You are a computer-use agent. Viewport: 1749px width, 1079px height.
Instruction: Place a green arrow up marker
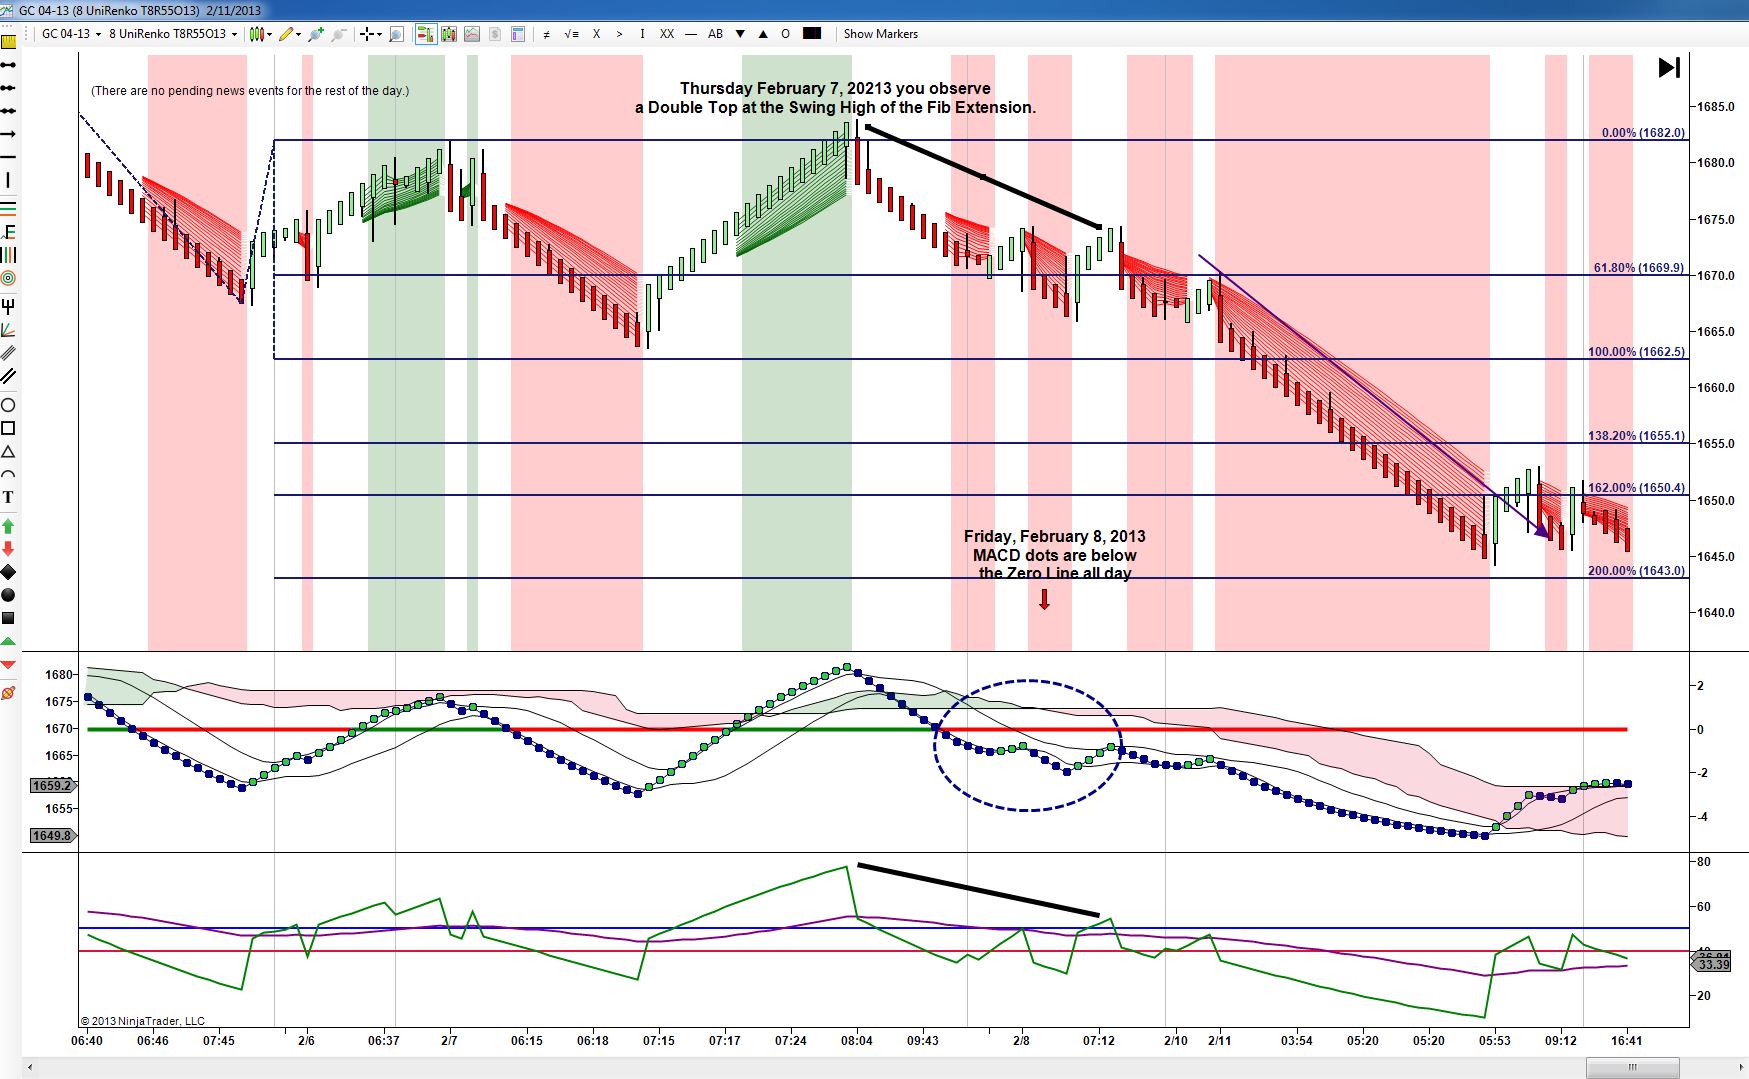[x=8, y=525]
